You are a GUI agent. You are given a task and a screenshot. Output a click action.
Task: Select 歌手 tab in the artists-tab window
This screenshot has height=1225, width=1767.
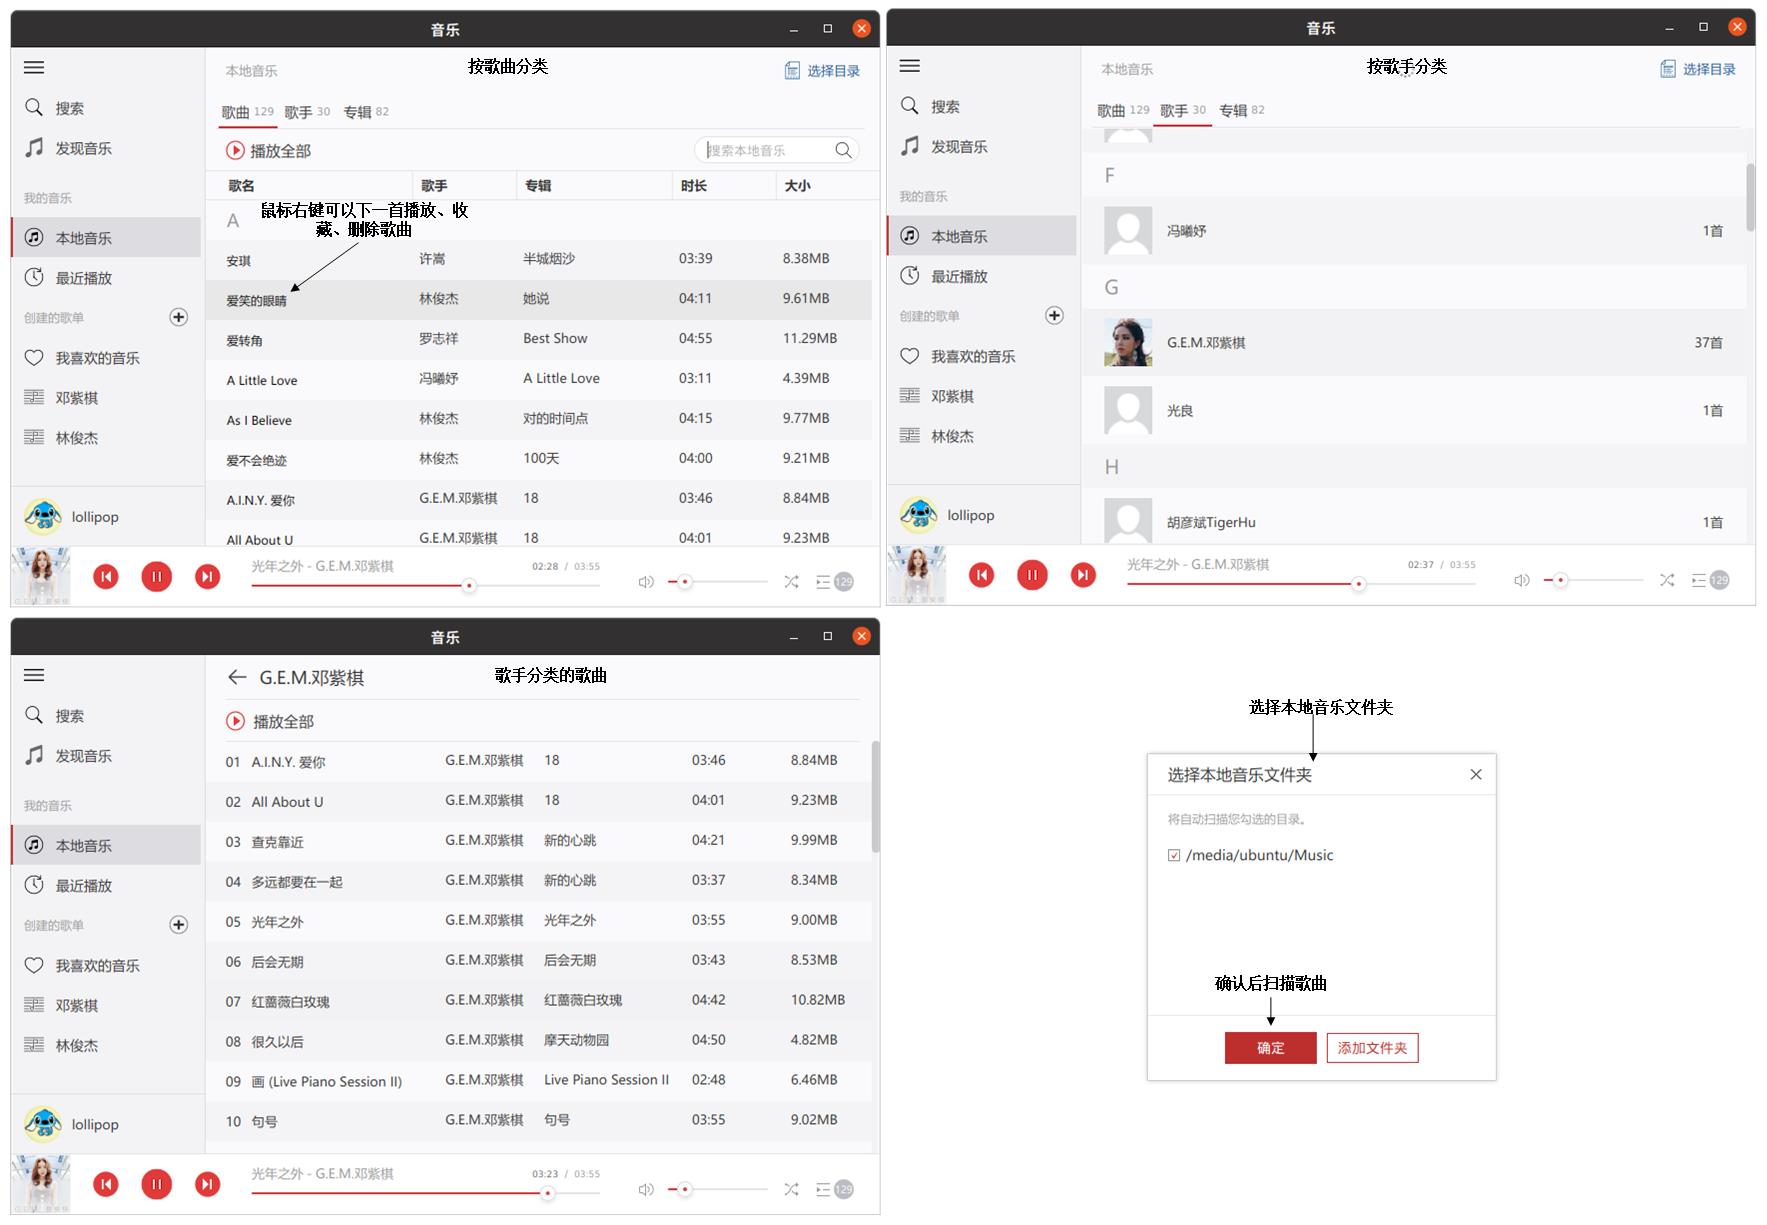coord(1183,110)
